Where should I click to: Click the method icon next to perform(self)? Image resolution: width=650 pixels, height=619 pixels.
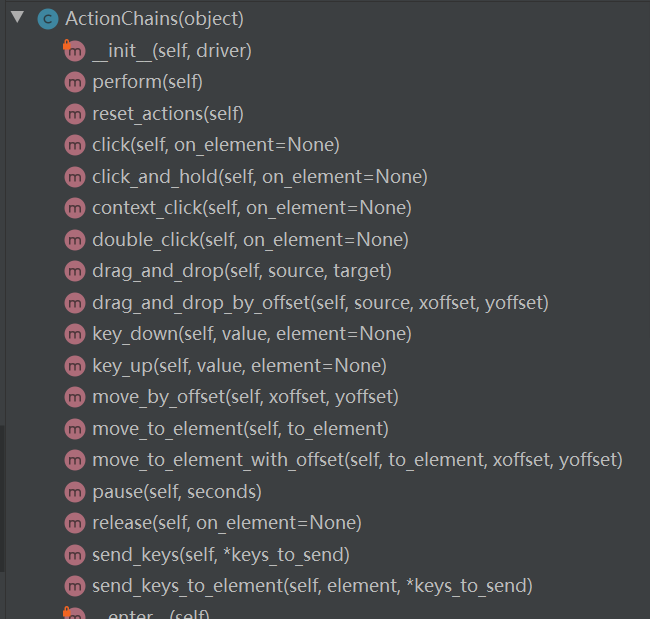tap(74, 82)
